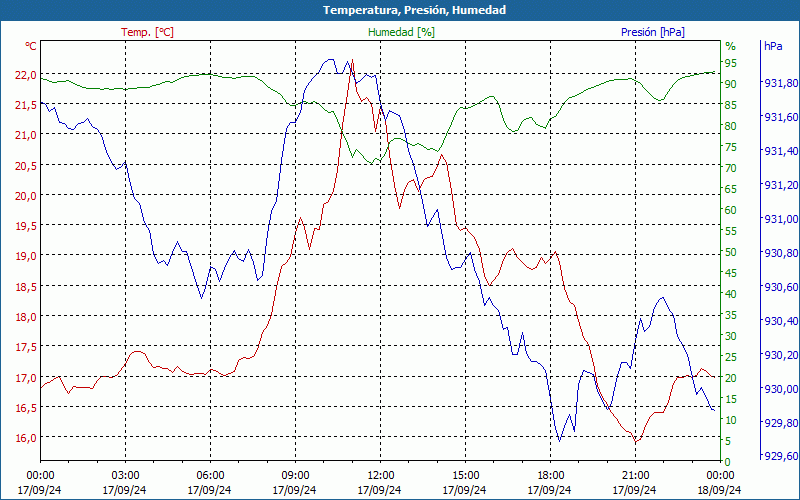This screenshot has width=800, height=500.
Task: Click the chart title 'Temperatura, Presión, Humedad'
Action: point(414,10)
